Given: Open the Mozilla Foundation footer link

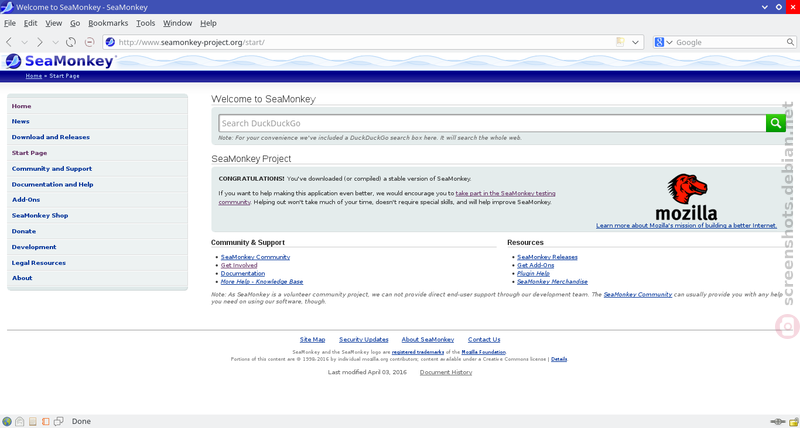Looking at the screenshot, I should point(484,352).
